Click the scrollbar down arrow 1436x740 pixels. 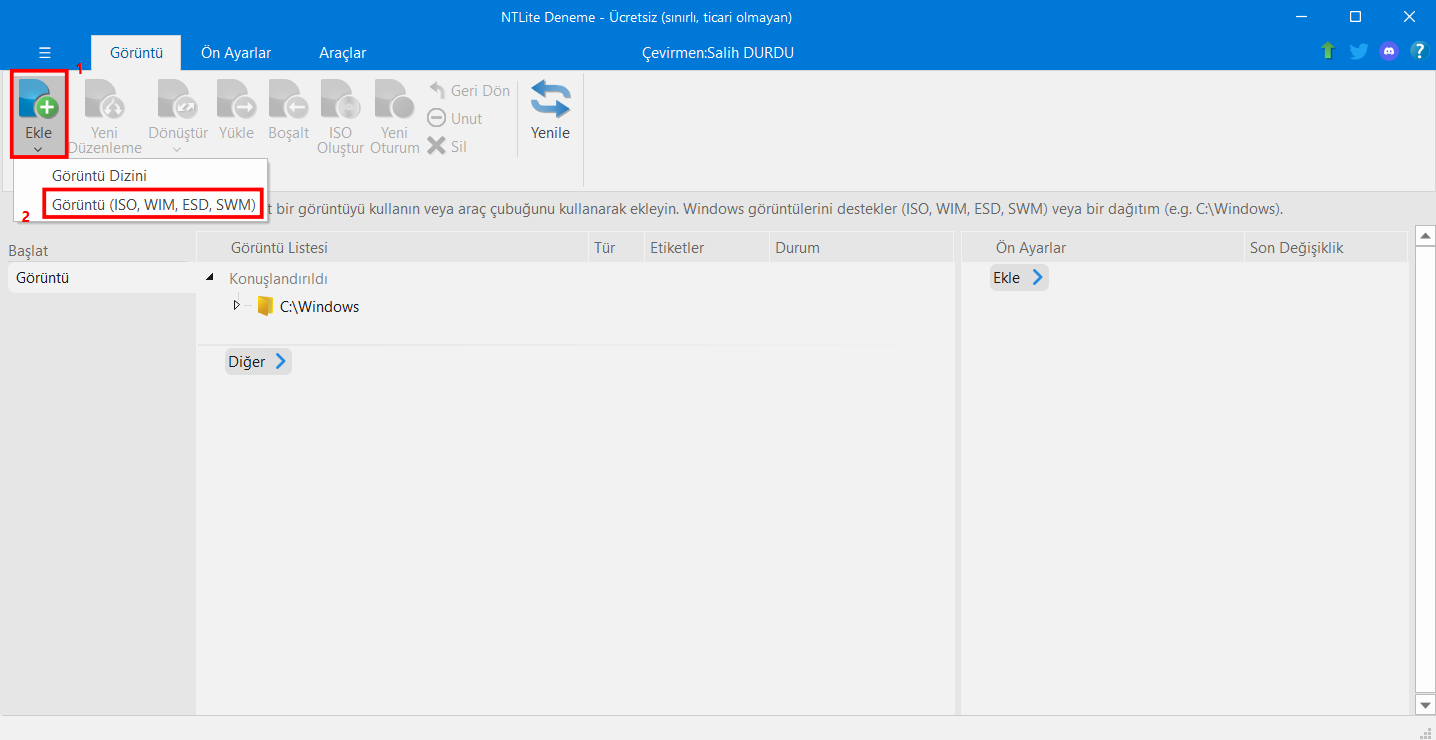click(1427, 705)
